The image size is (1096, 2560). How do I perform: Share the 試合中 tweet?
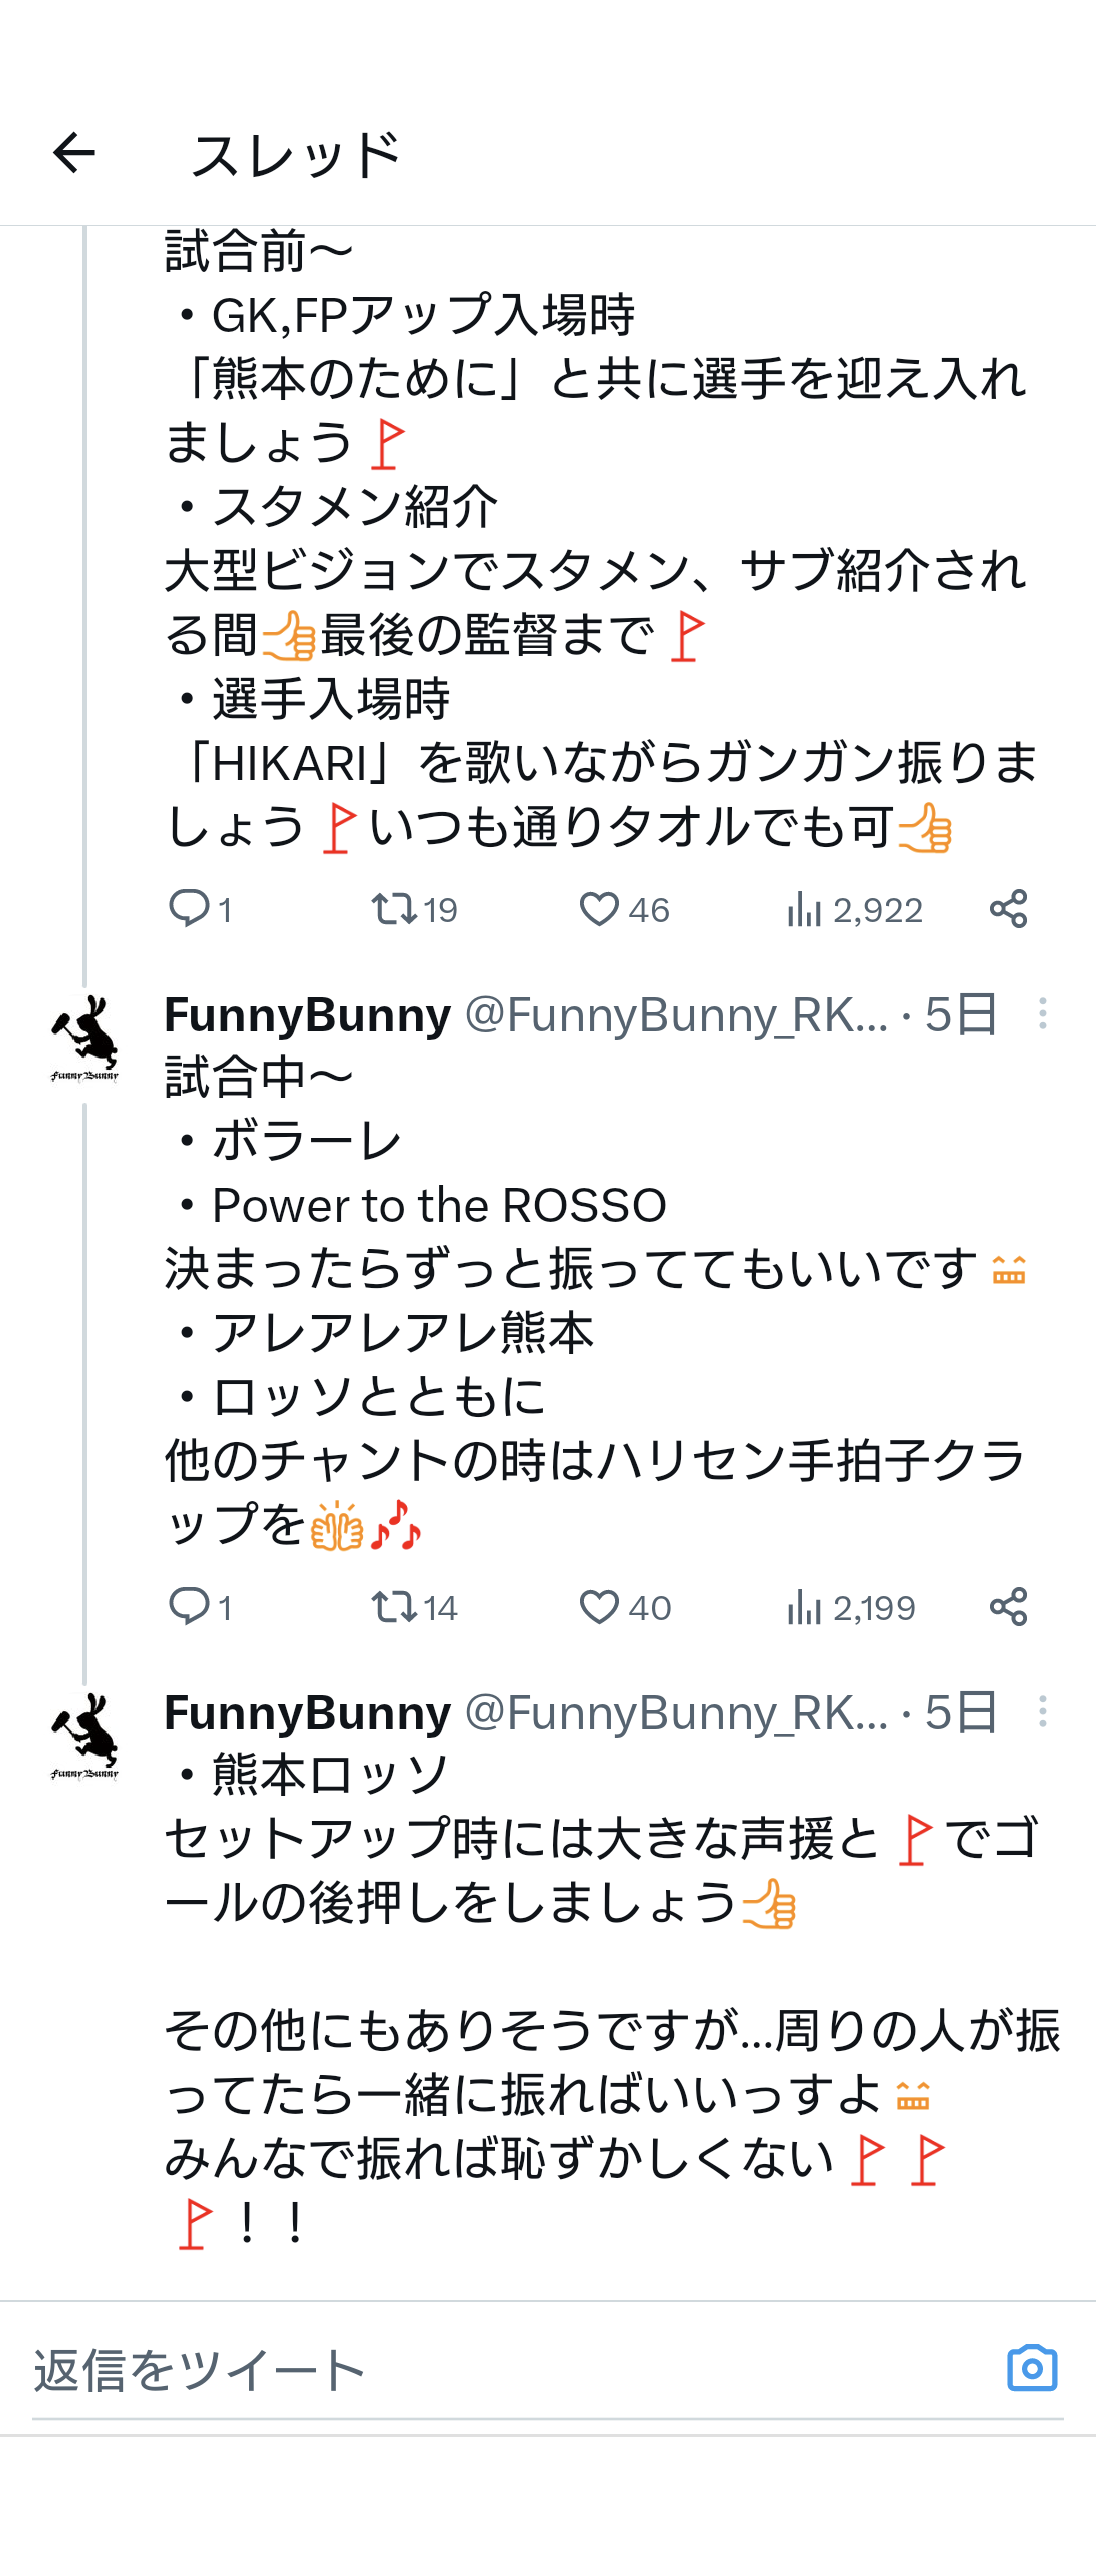(x=1008, y=1607)
